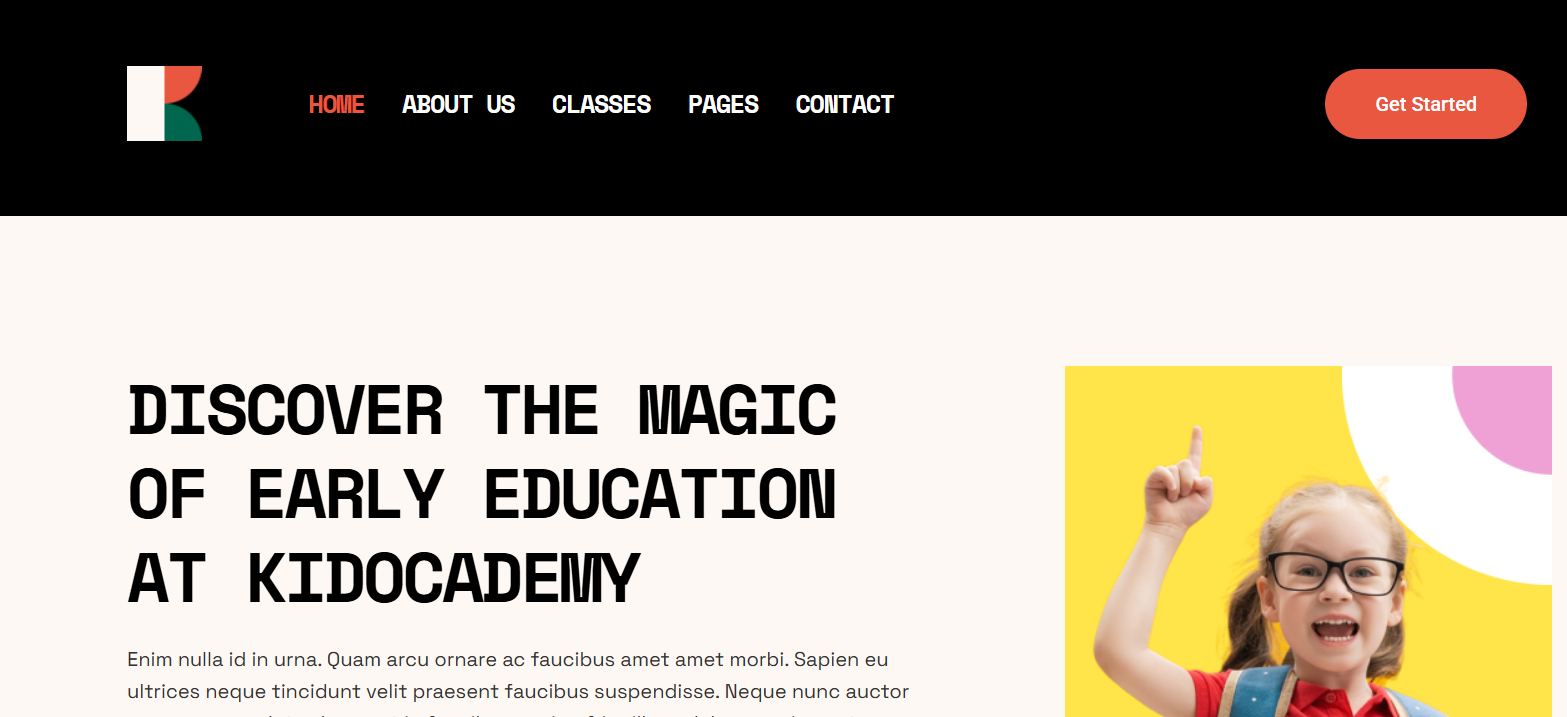
Task: Select CONTACT in the navigation bar
Action: [x=845, y=104]
